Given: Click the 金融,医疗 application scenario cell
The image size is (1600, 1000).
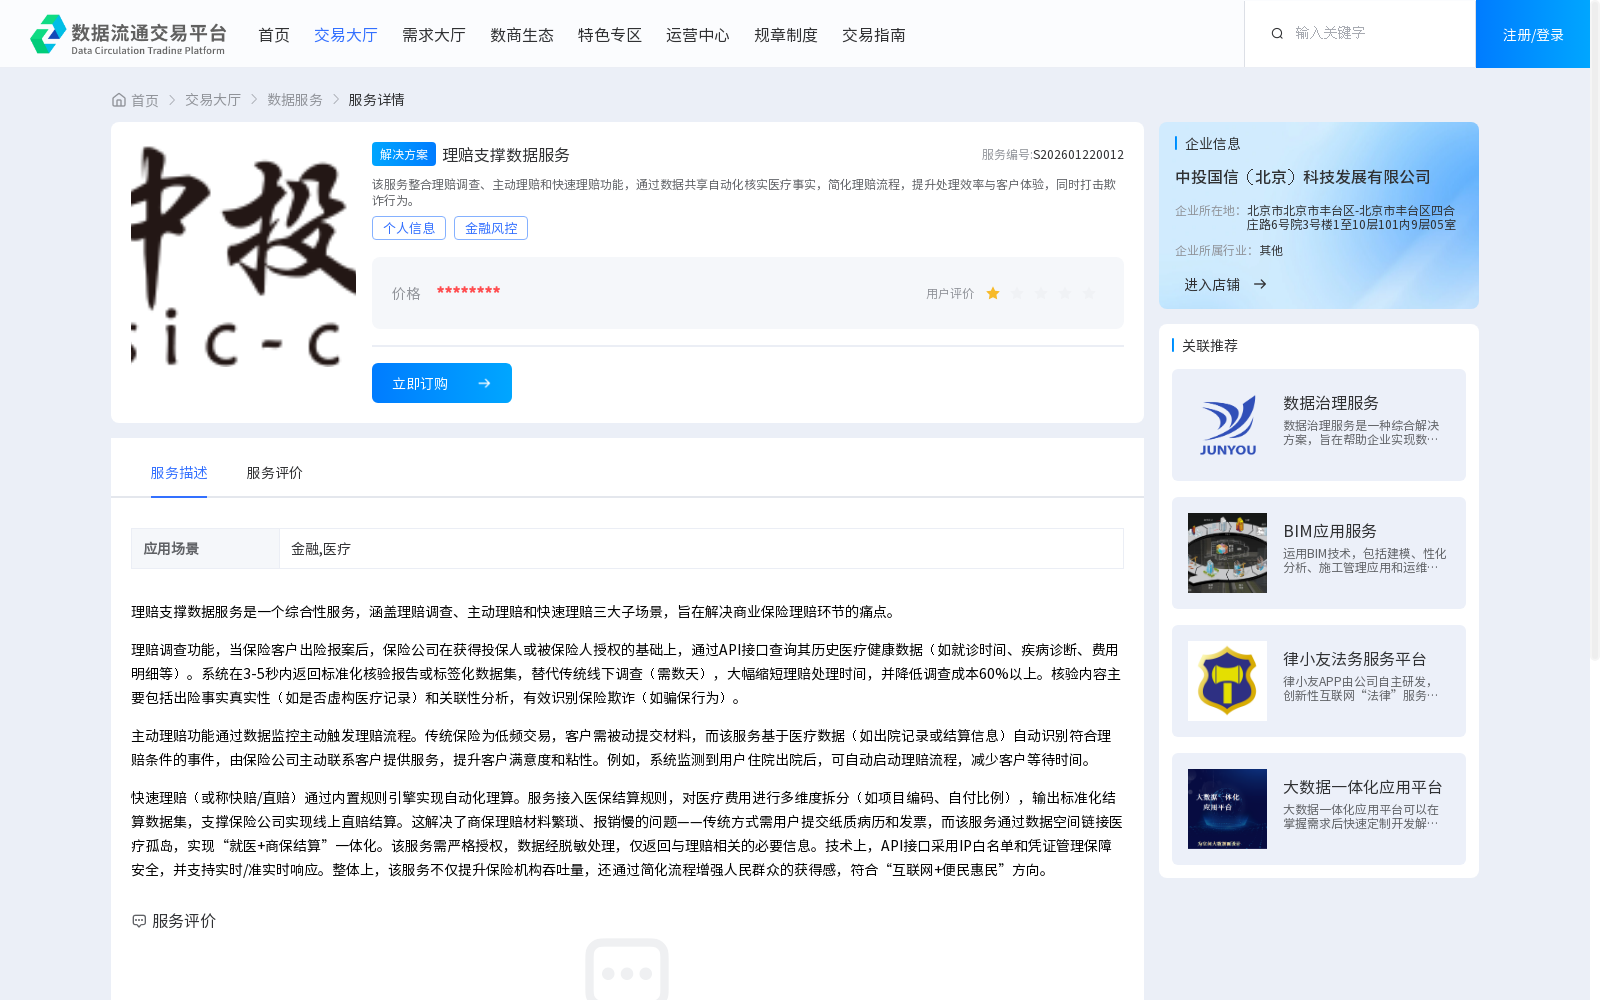Looking at the screenshot, I should pyautogui.click(x=701, y=549).
